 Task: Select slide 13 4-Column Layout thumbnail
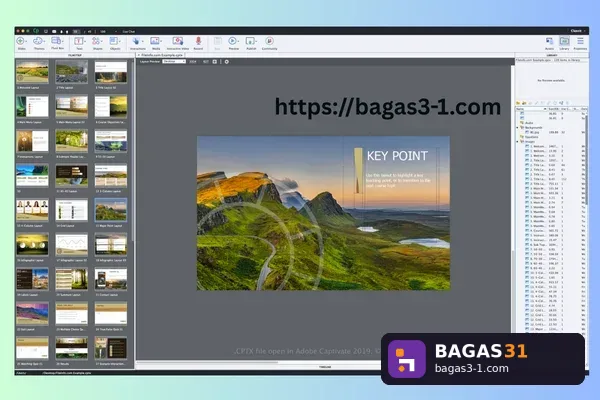click(33, 210)
